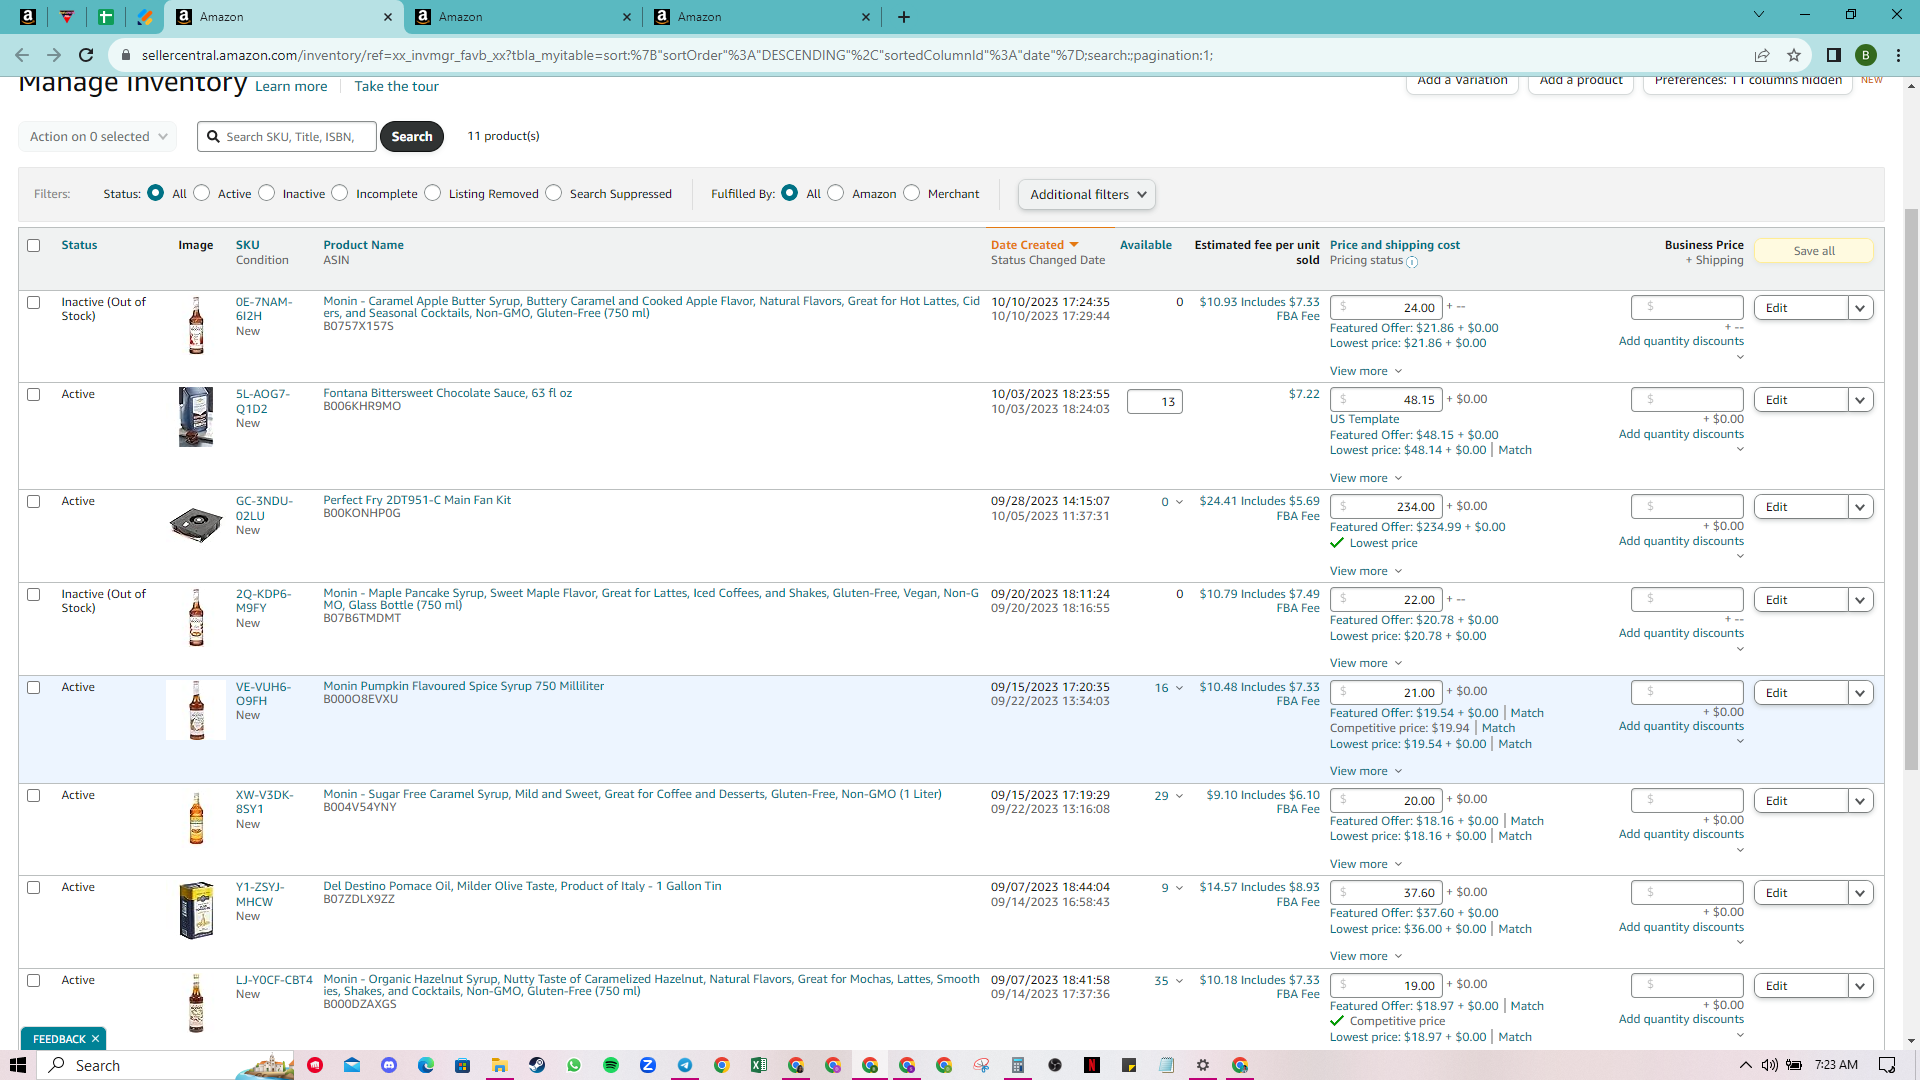Open Telegram from the taskbar
The width and height of the screenshot is (1920, 1080).
(685, 1065)
